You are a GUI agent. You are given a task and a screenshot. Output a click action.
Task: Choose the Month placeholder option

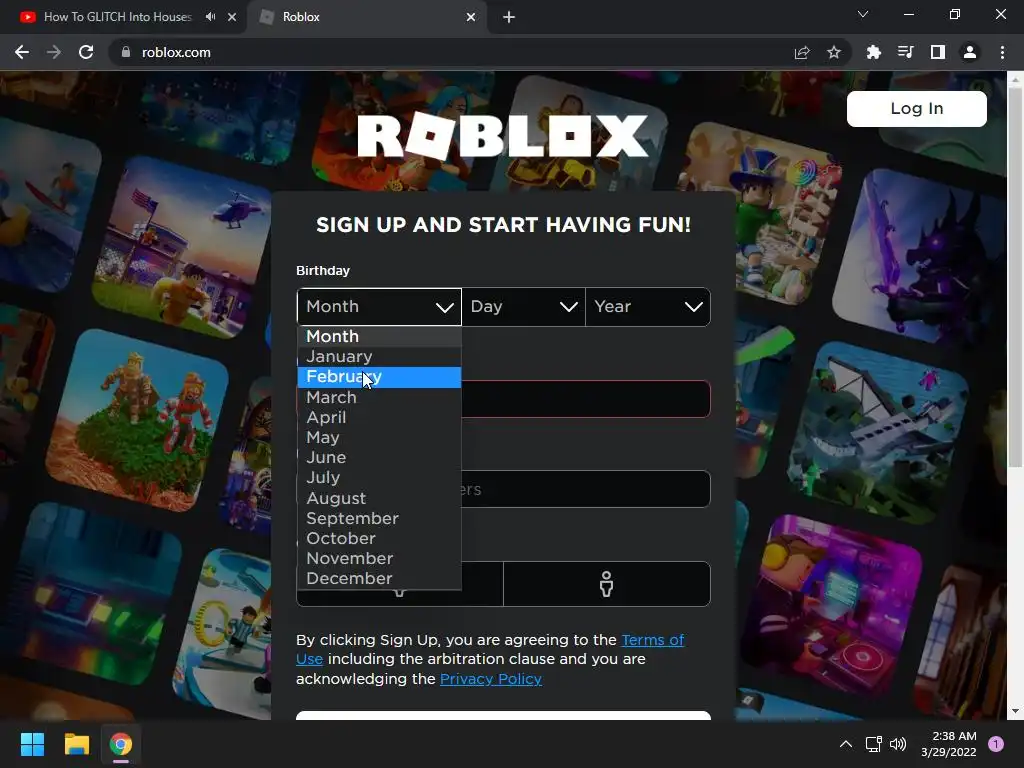tap(379, 336)
